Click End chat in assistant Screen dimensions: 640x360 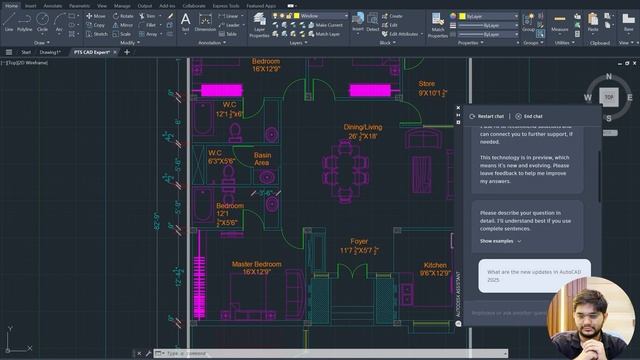[x=529, y=116]
